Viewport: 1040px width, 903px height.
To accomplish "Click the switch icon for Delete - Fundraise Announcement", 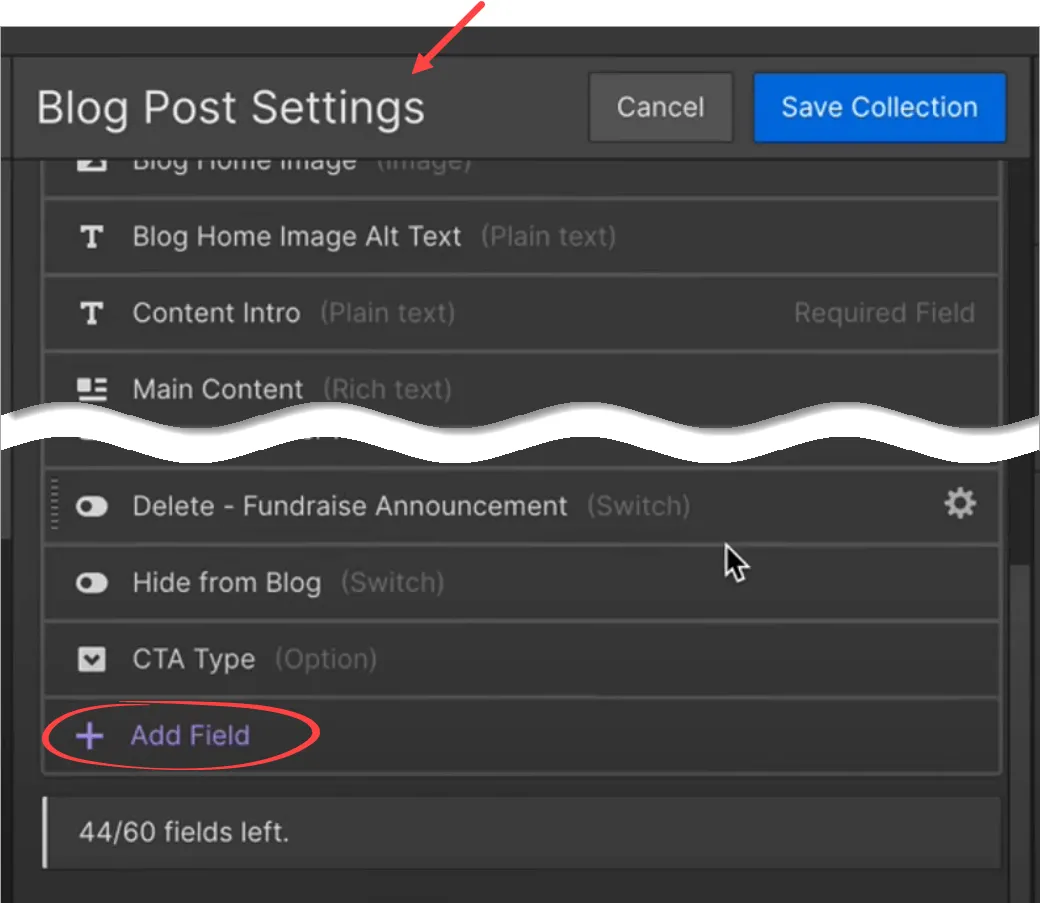I will [92, 507].
